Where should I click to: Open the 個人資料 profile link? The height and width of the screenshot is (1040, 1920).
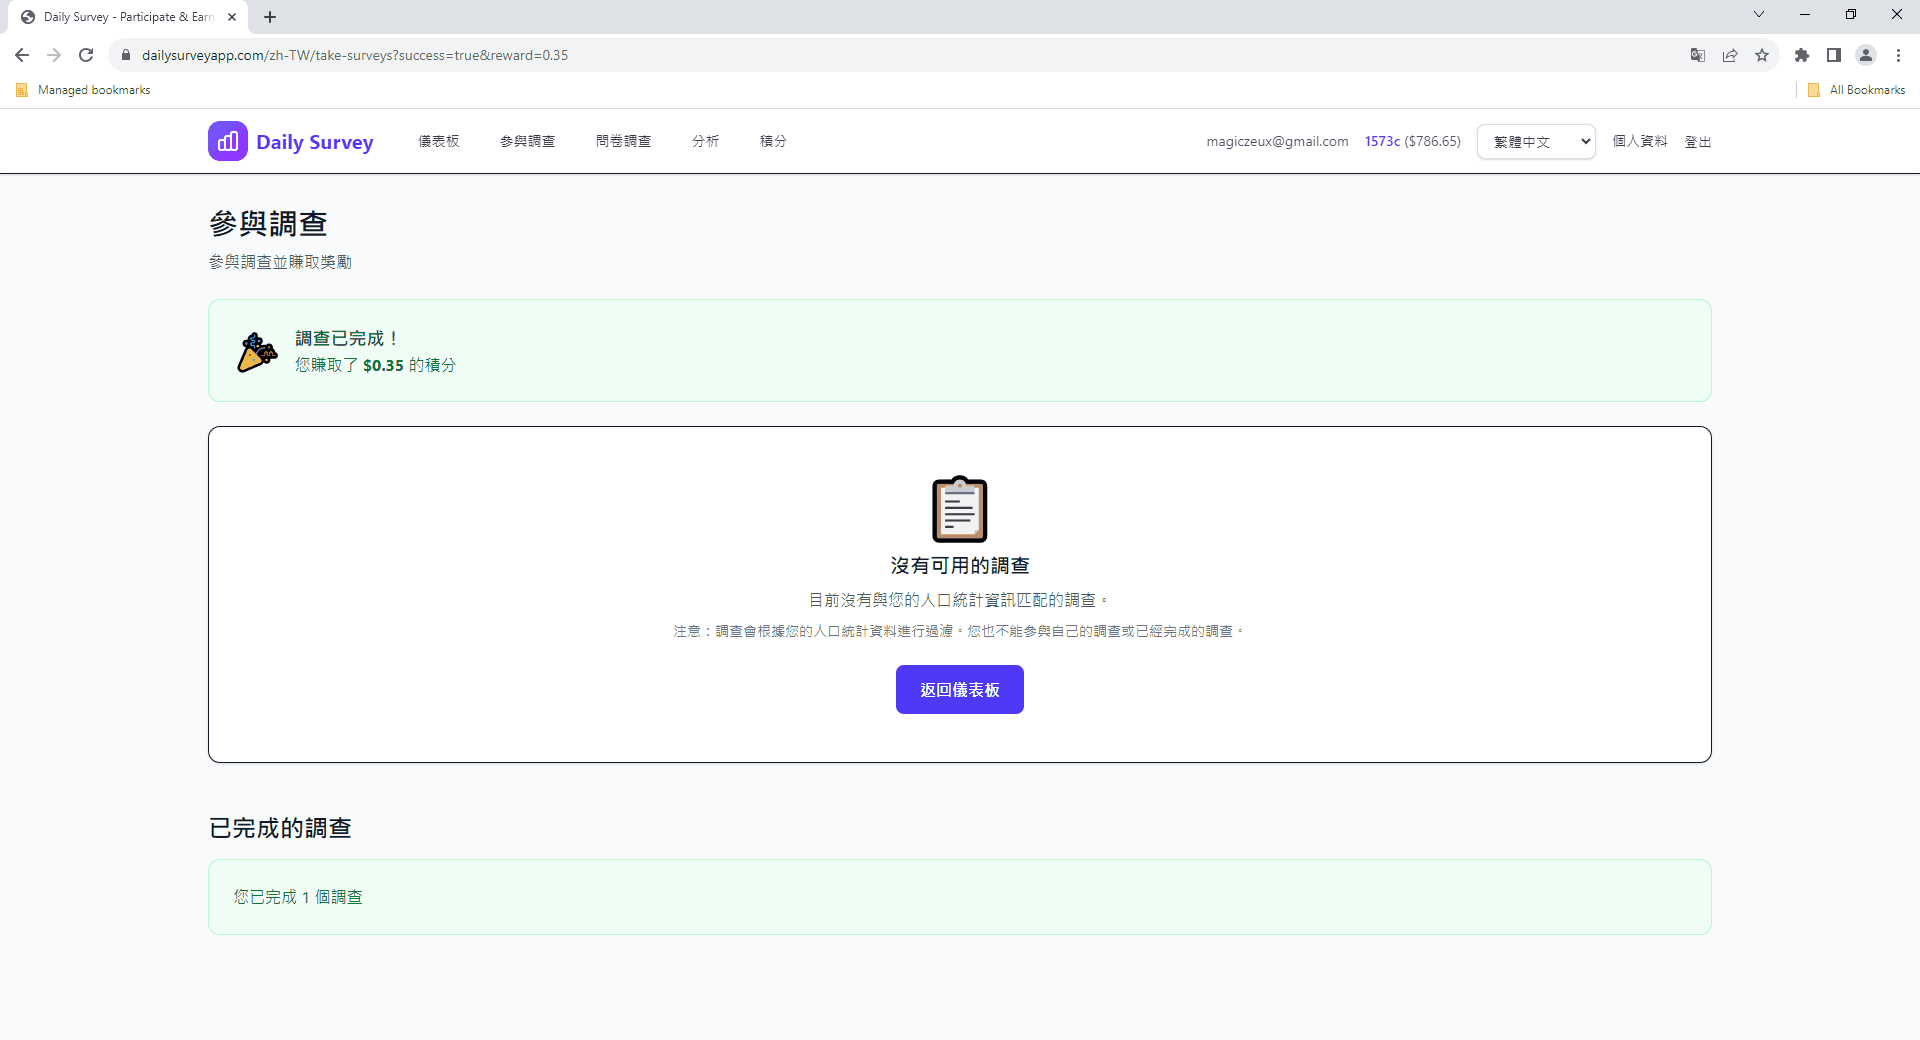tap(1640, 141)
